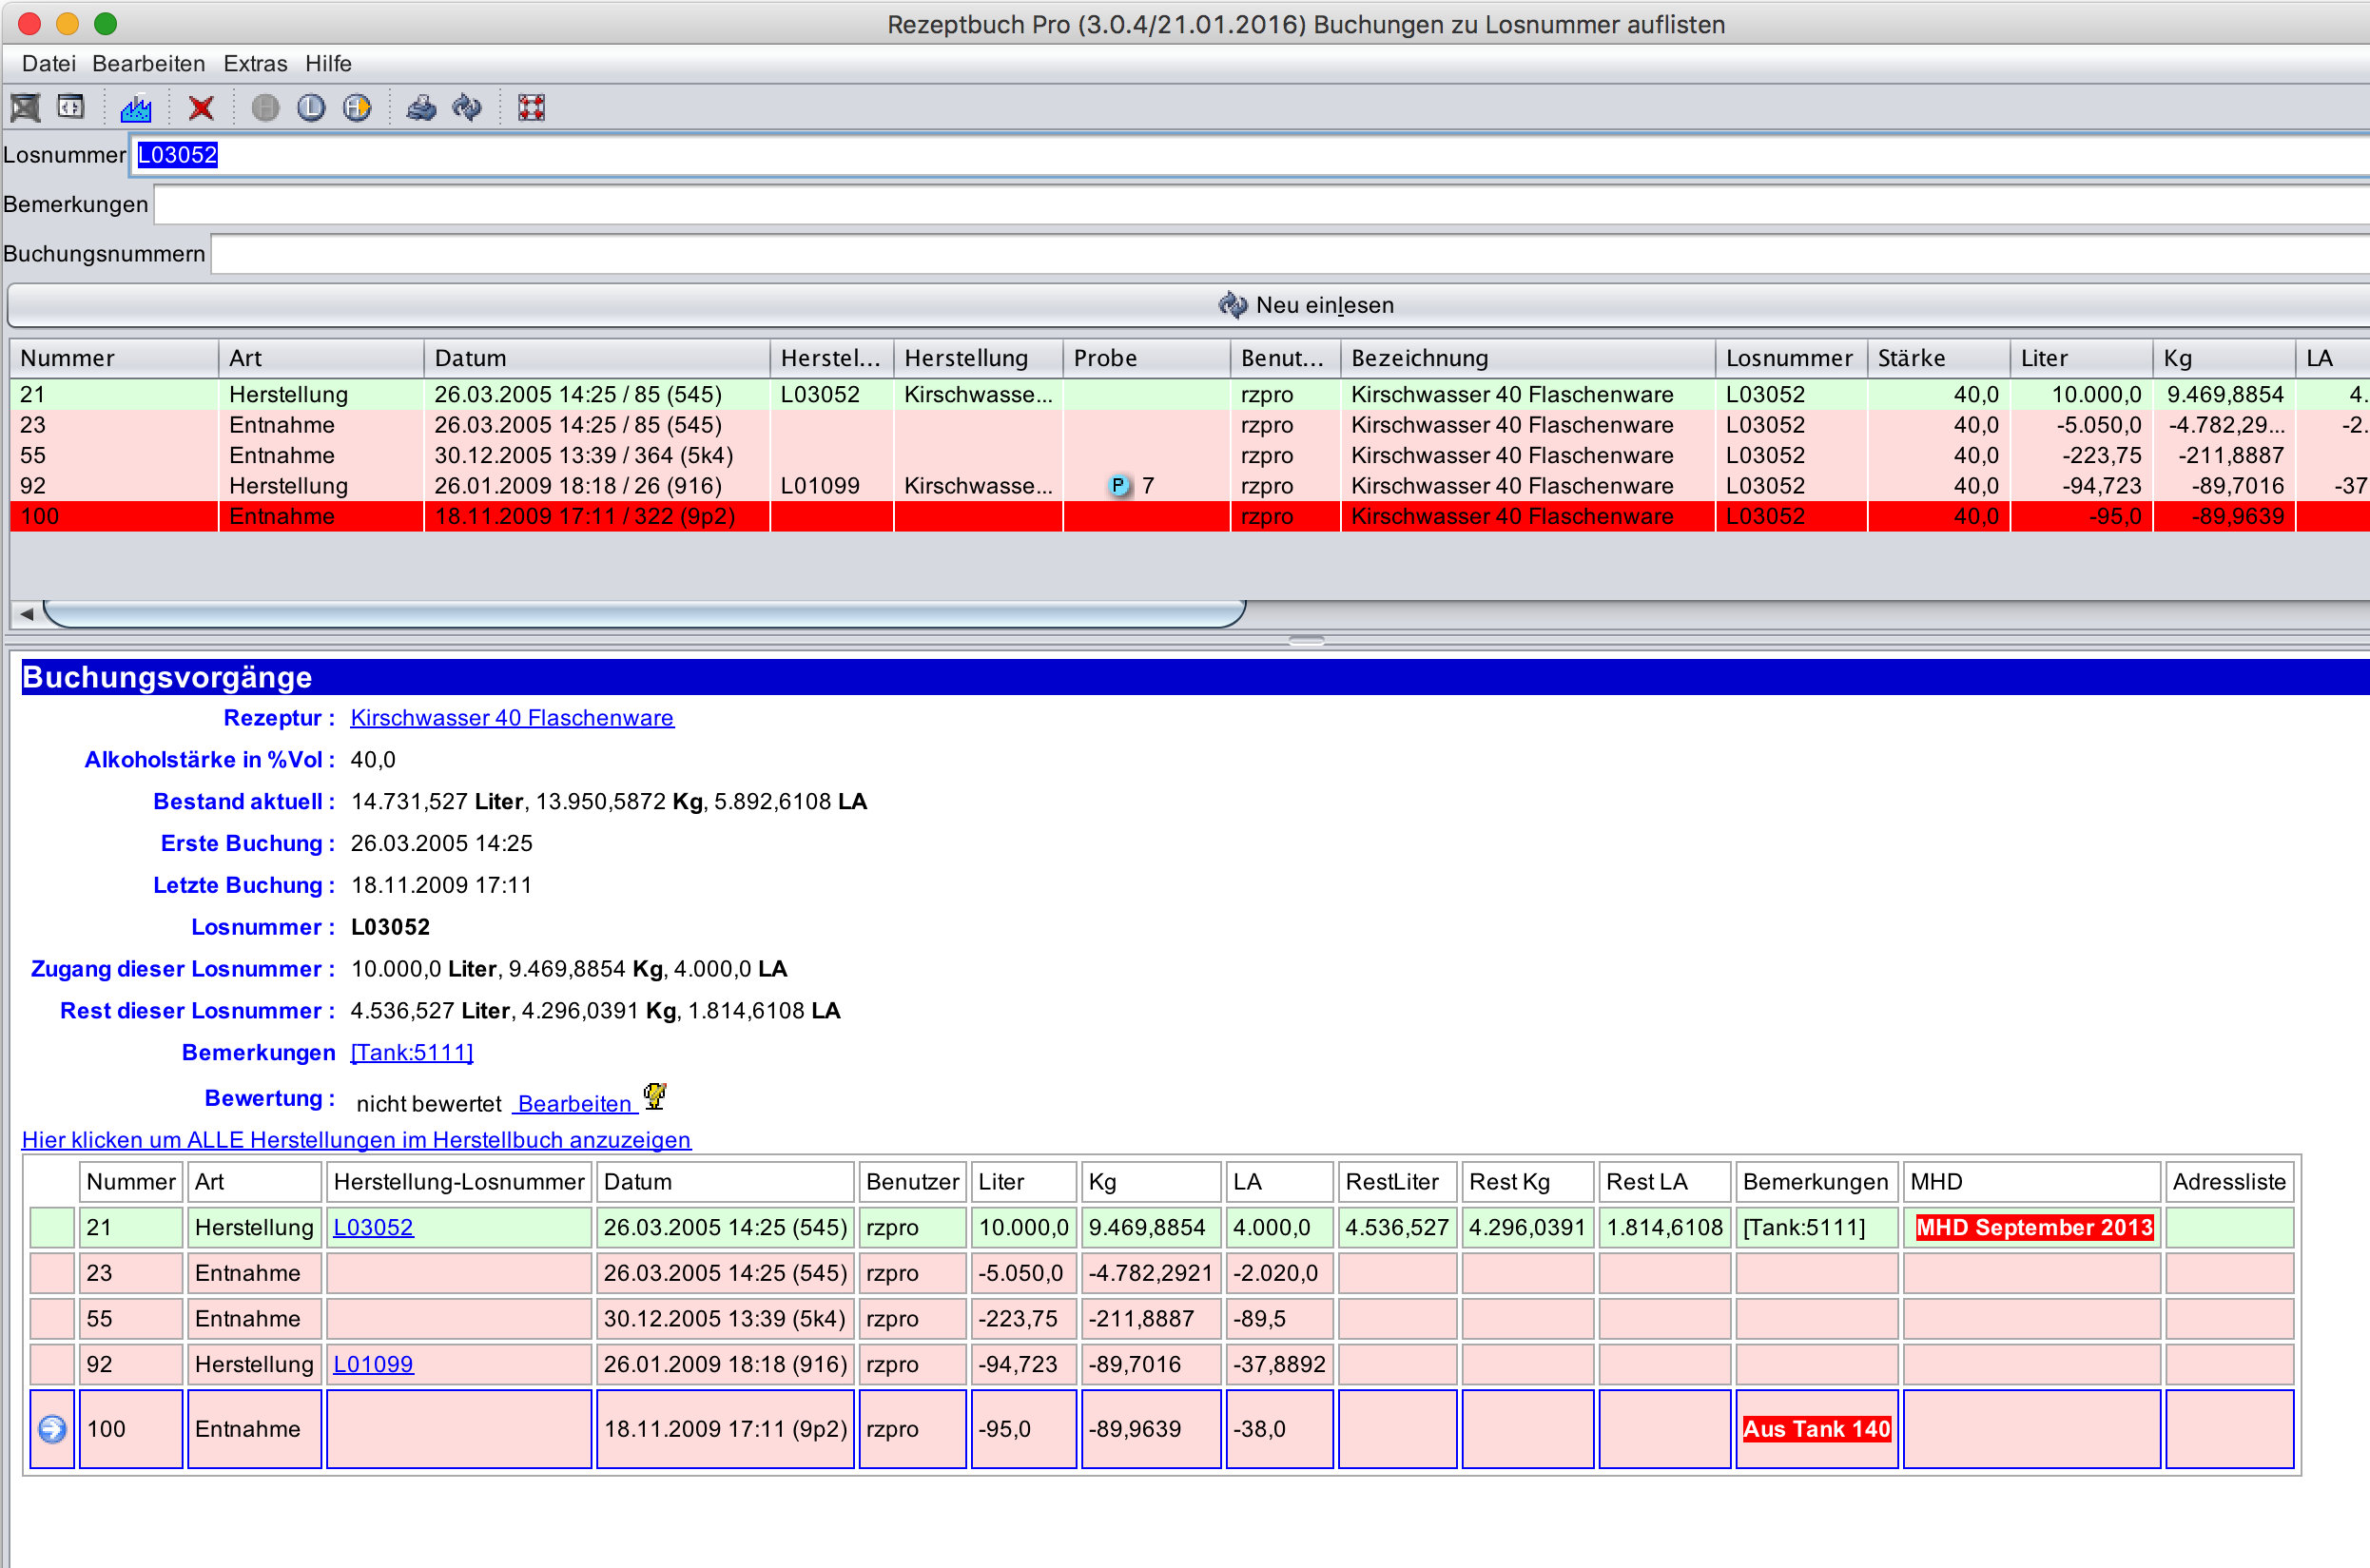Click the code window icon in toolbar
The height and width of the screenshot is (1568, 2370).
pyautogui.click(x=71, y=108)
